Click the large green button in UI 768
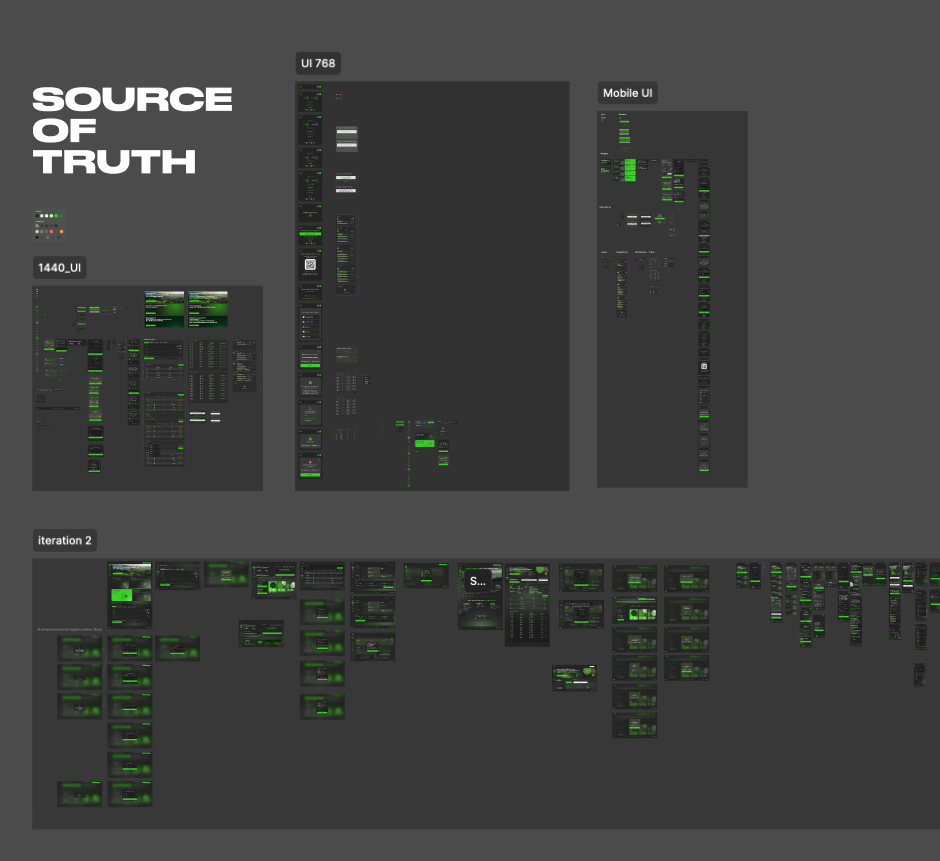This screenshot has height=861, width=940. pyautogui.click(x=424, y=443)
